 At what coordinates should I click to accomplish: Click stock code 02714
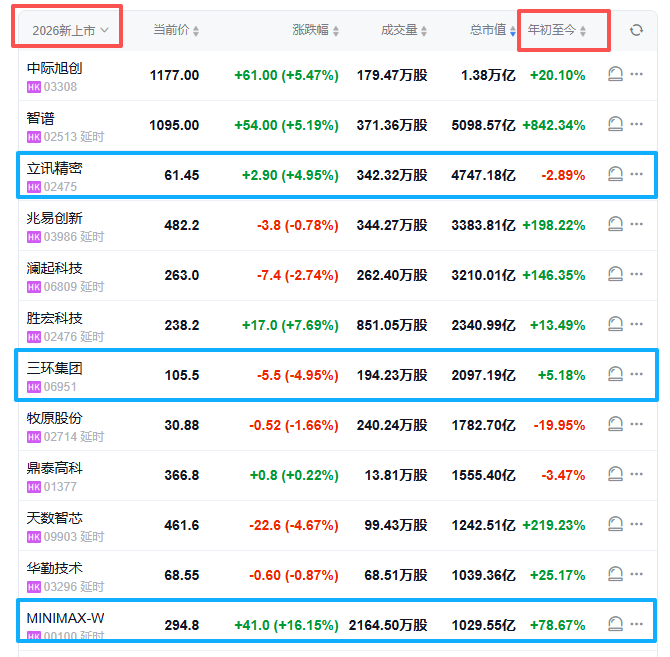(x=60, y=437)
